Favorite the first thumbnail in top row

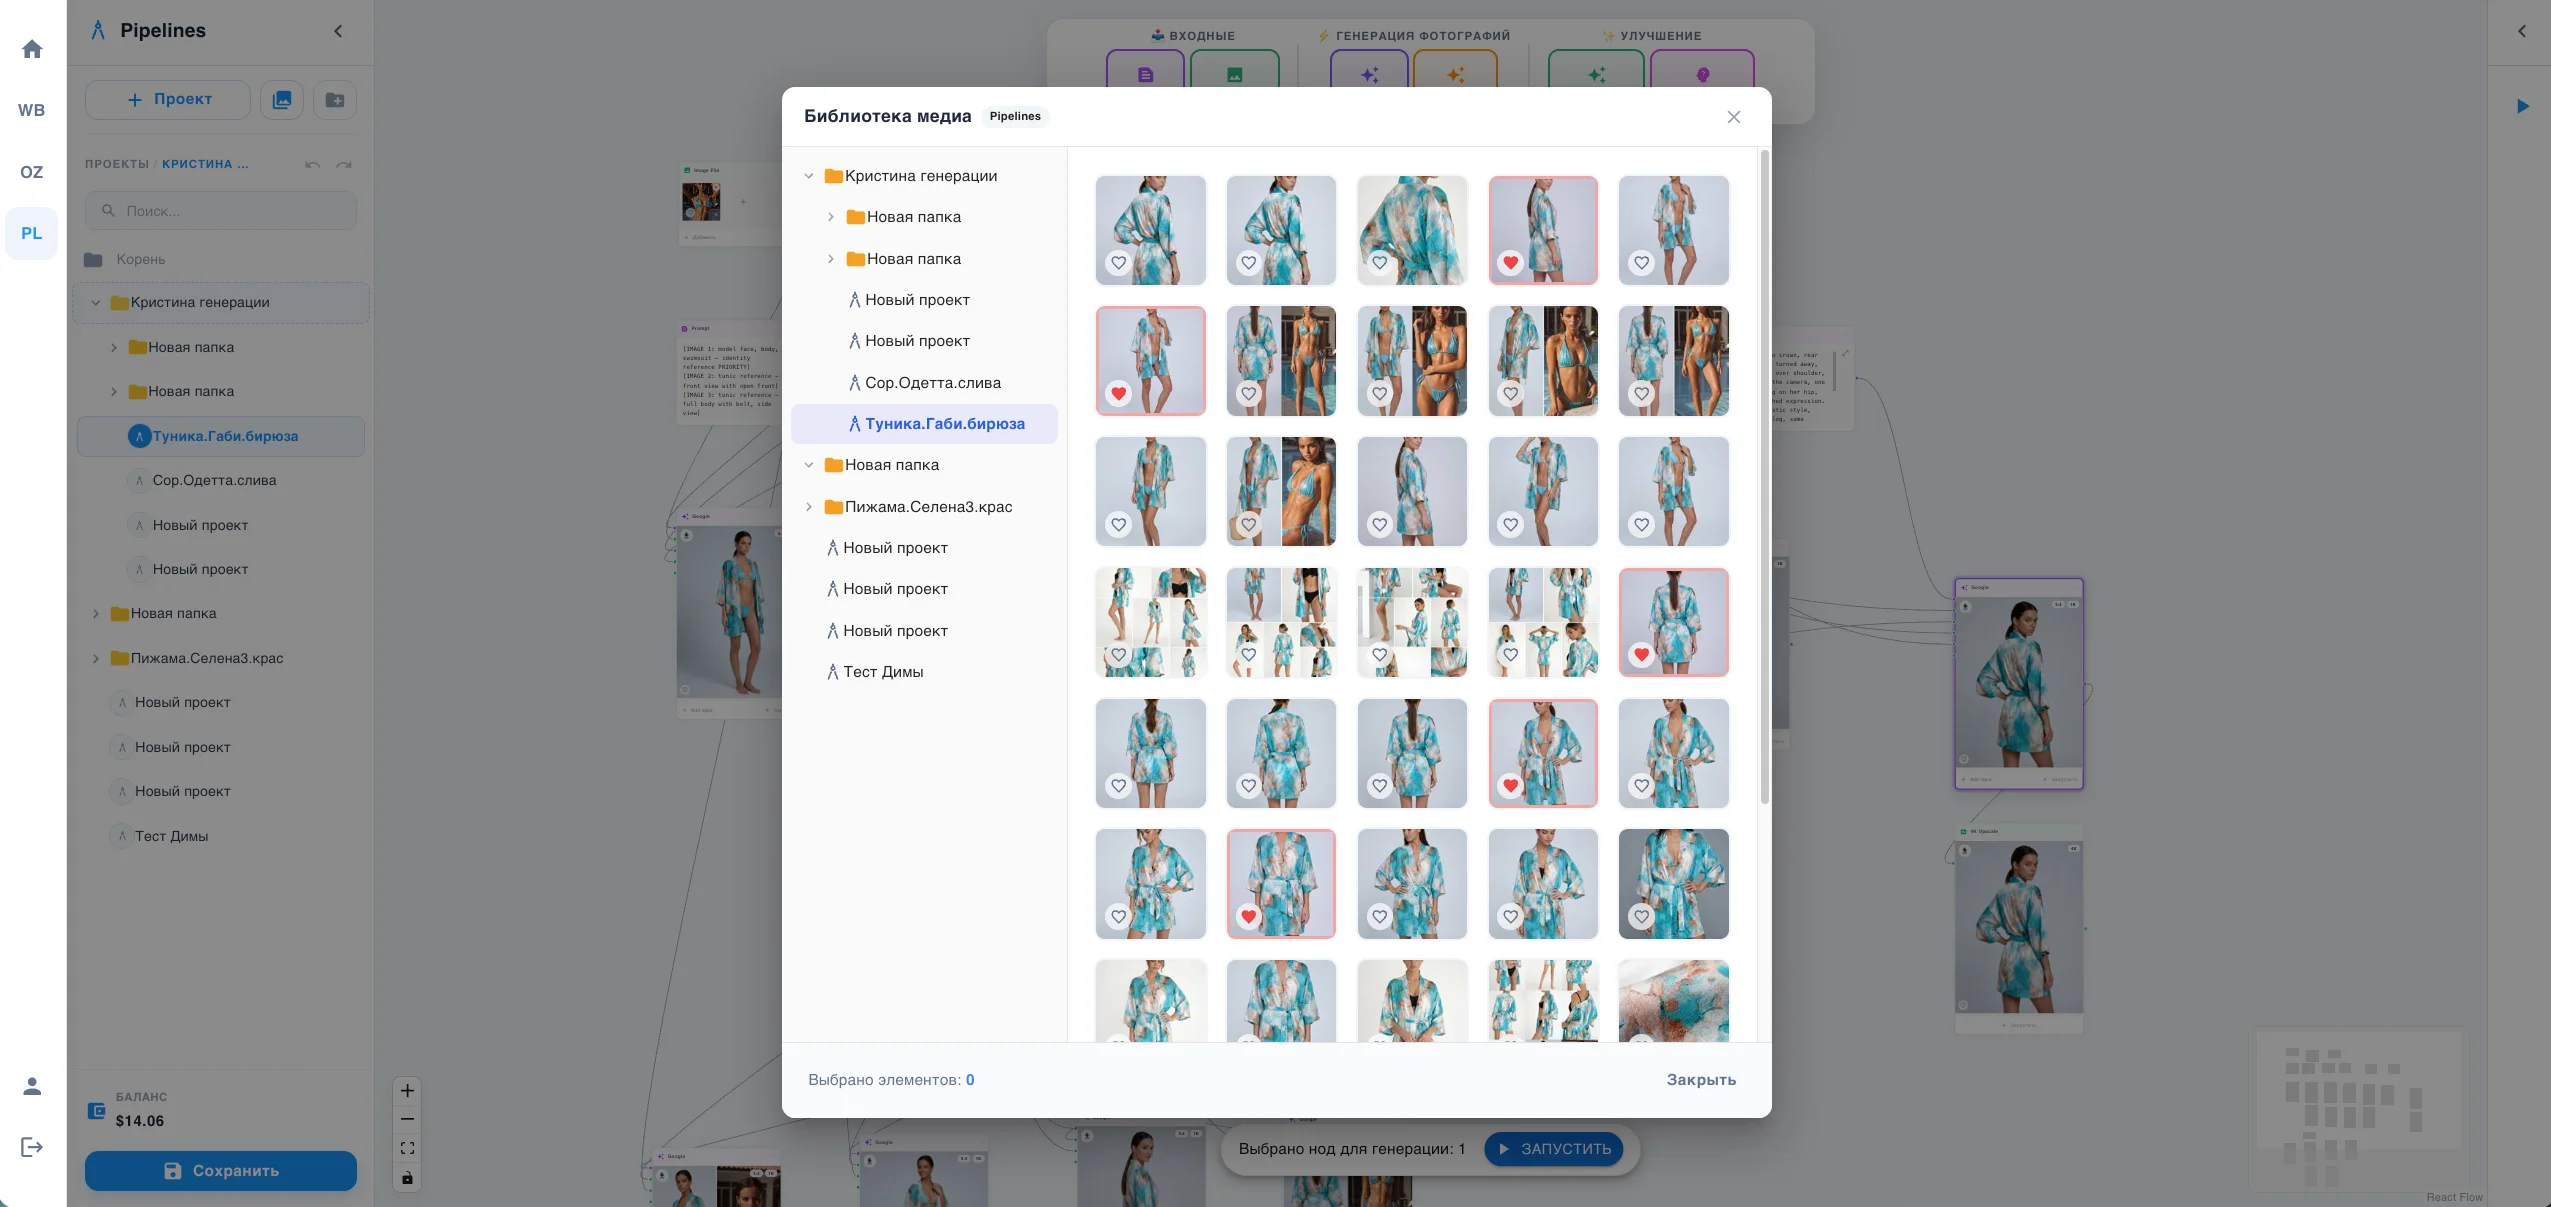(x=1118, y=263)
